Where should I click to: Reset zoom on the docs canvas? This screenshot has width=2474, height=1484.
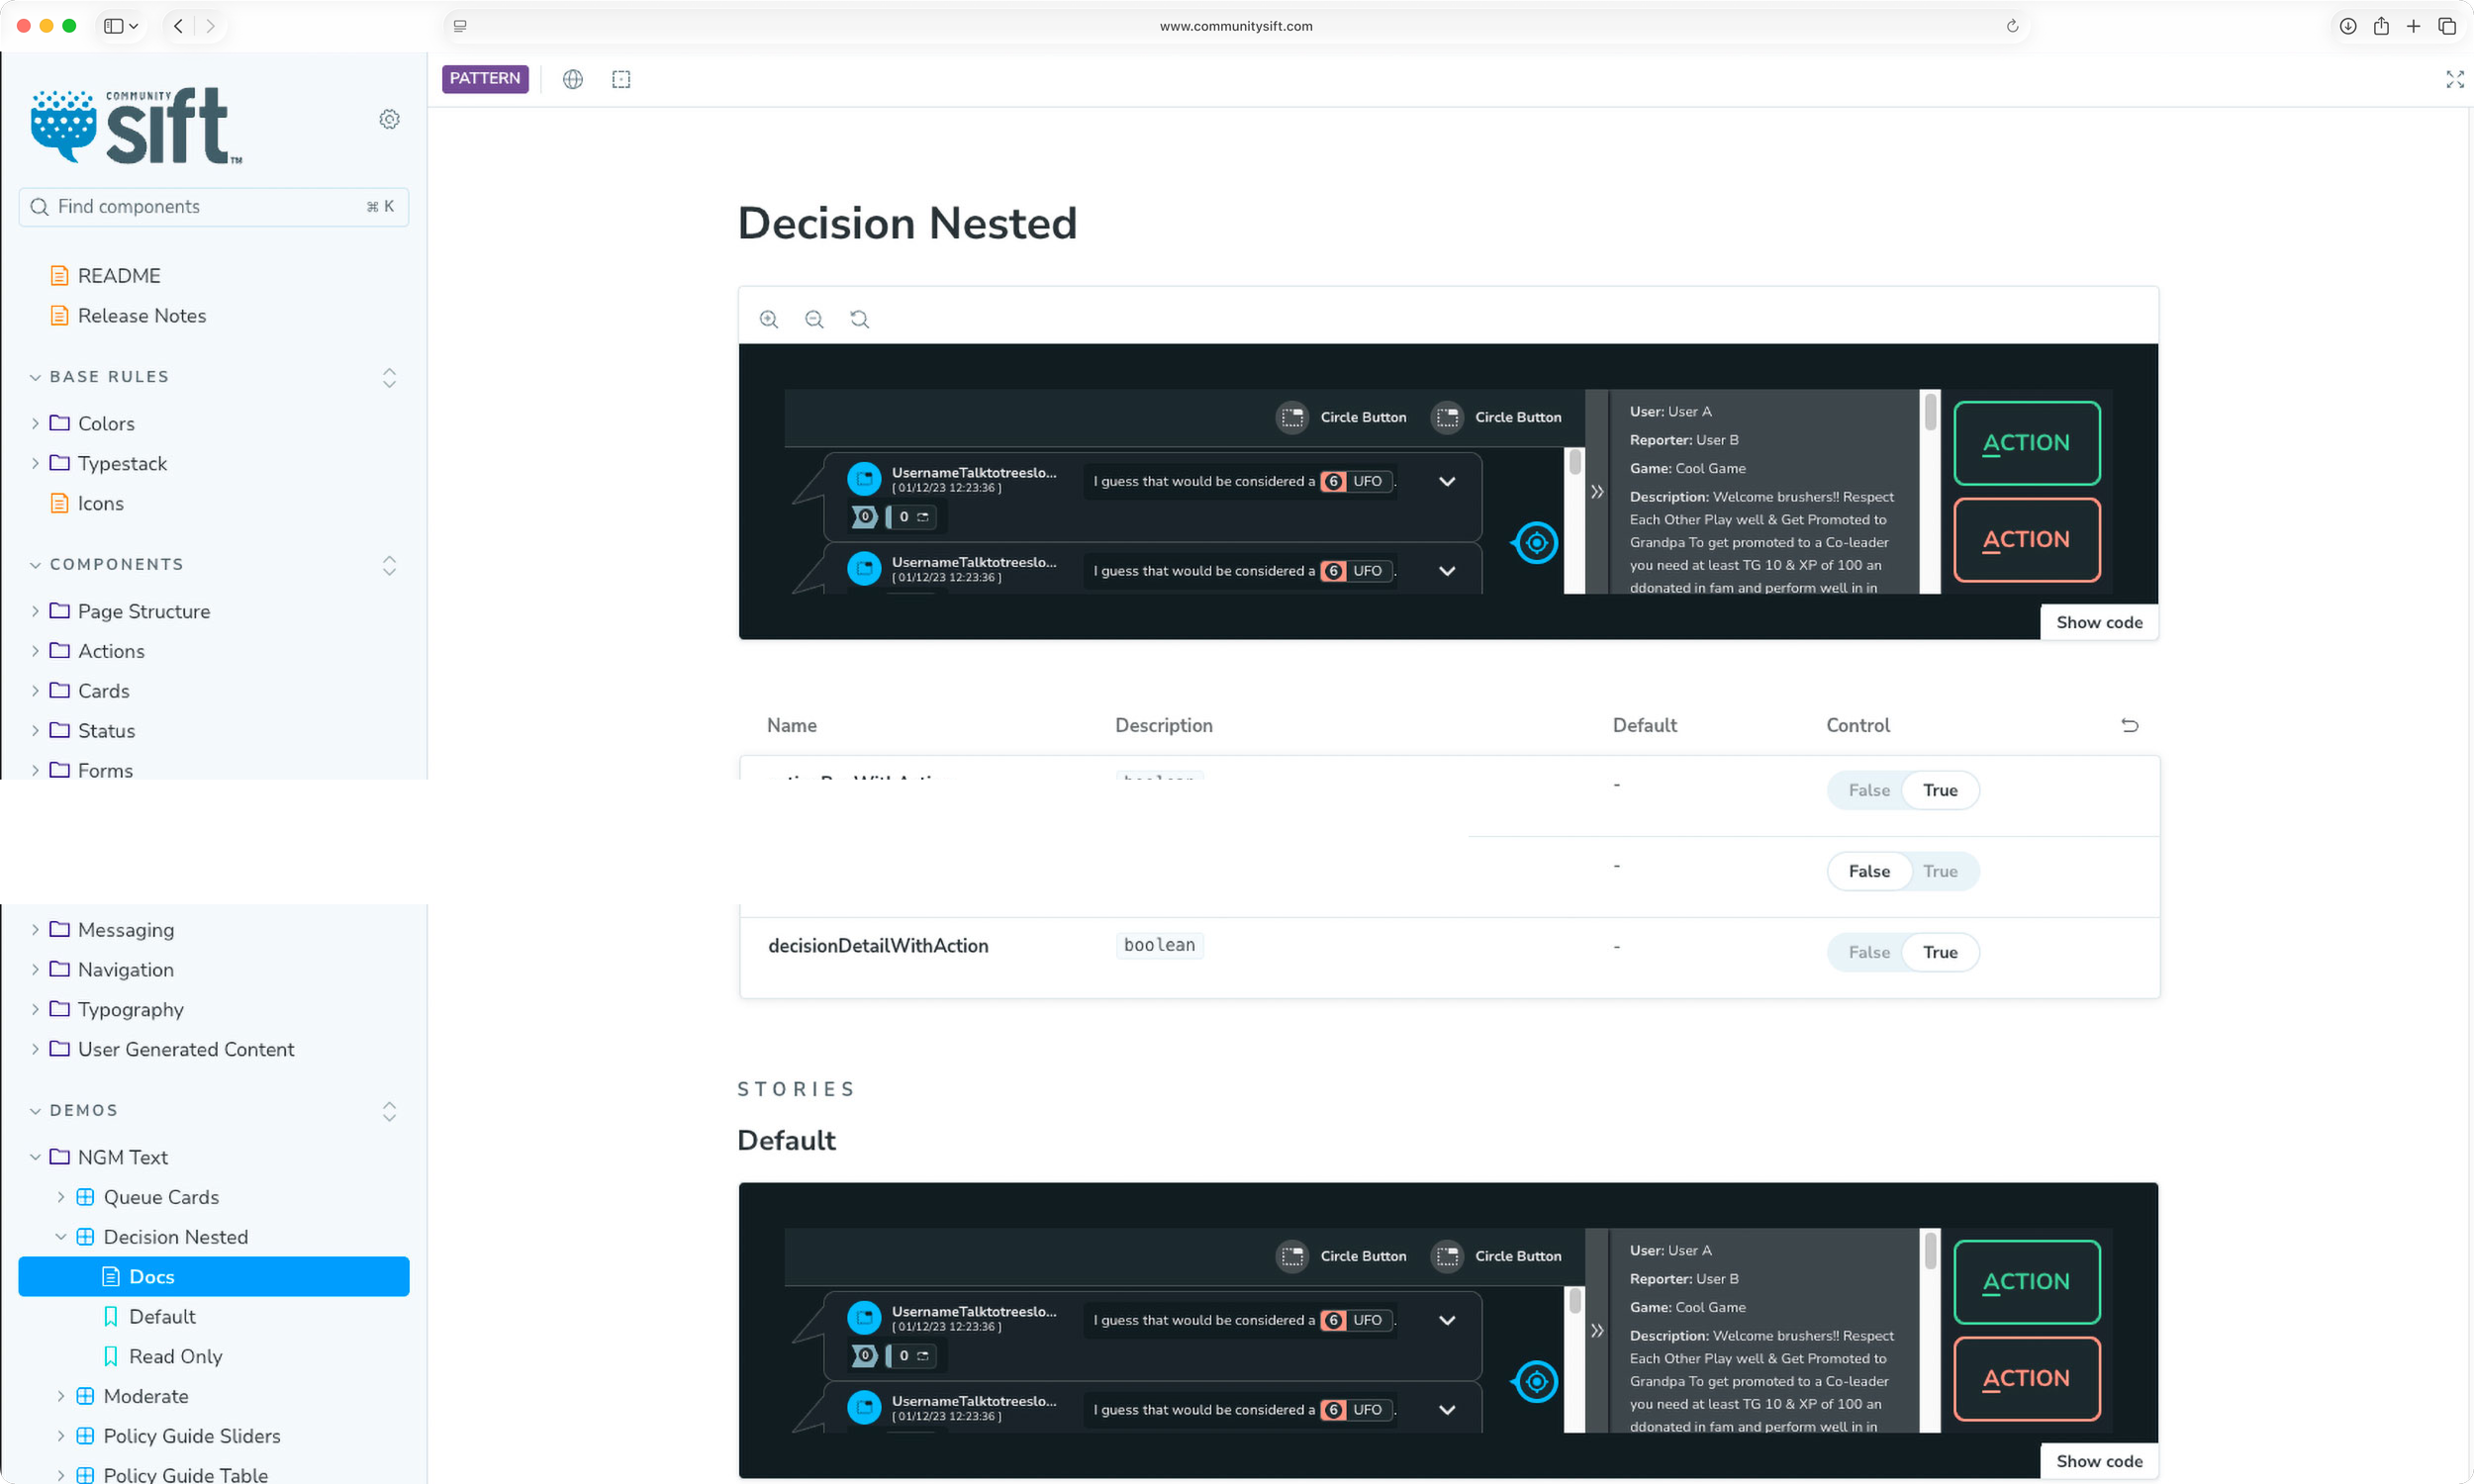coord(860,319)
